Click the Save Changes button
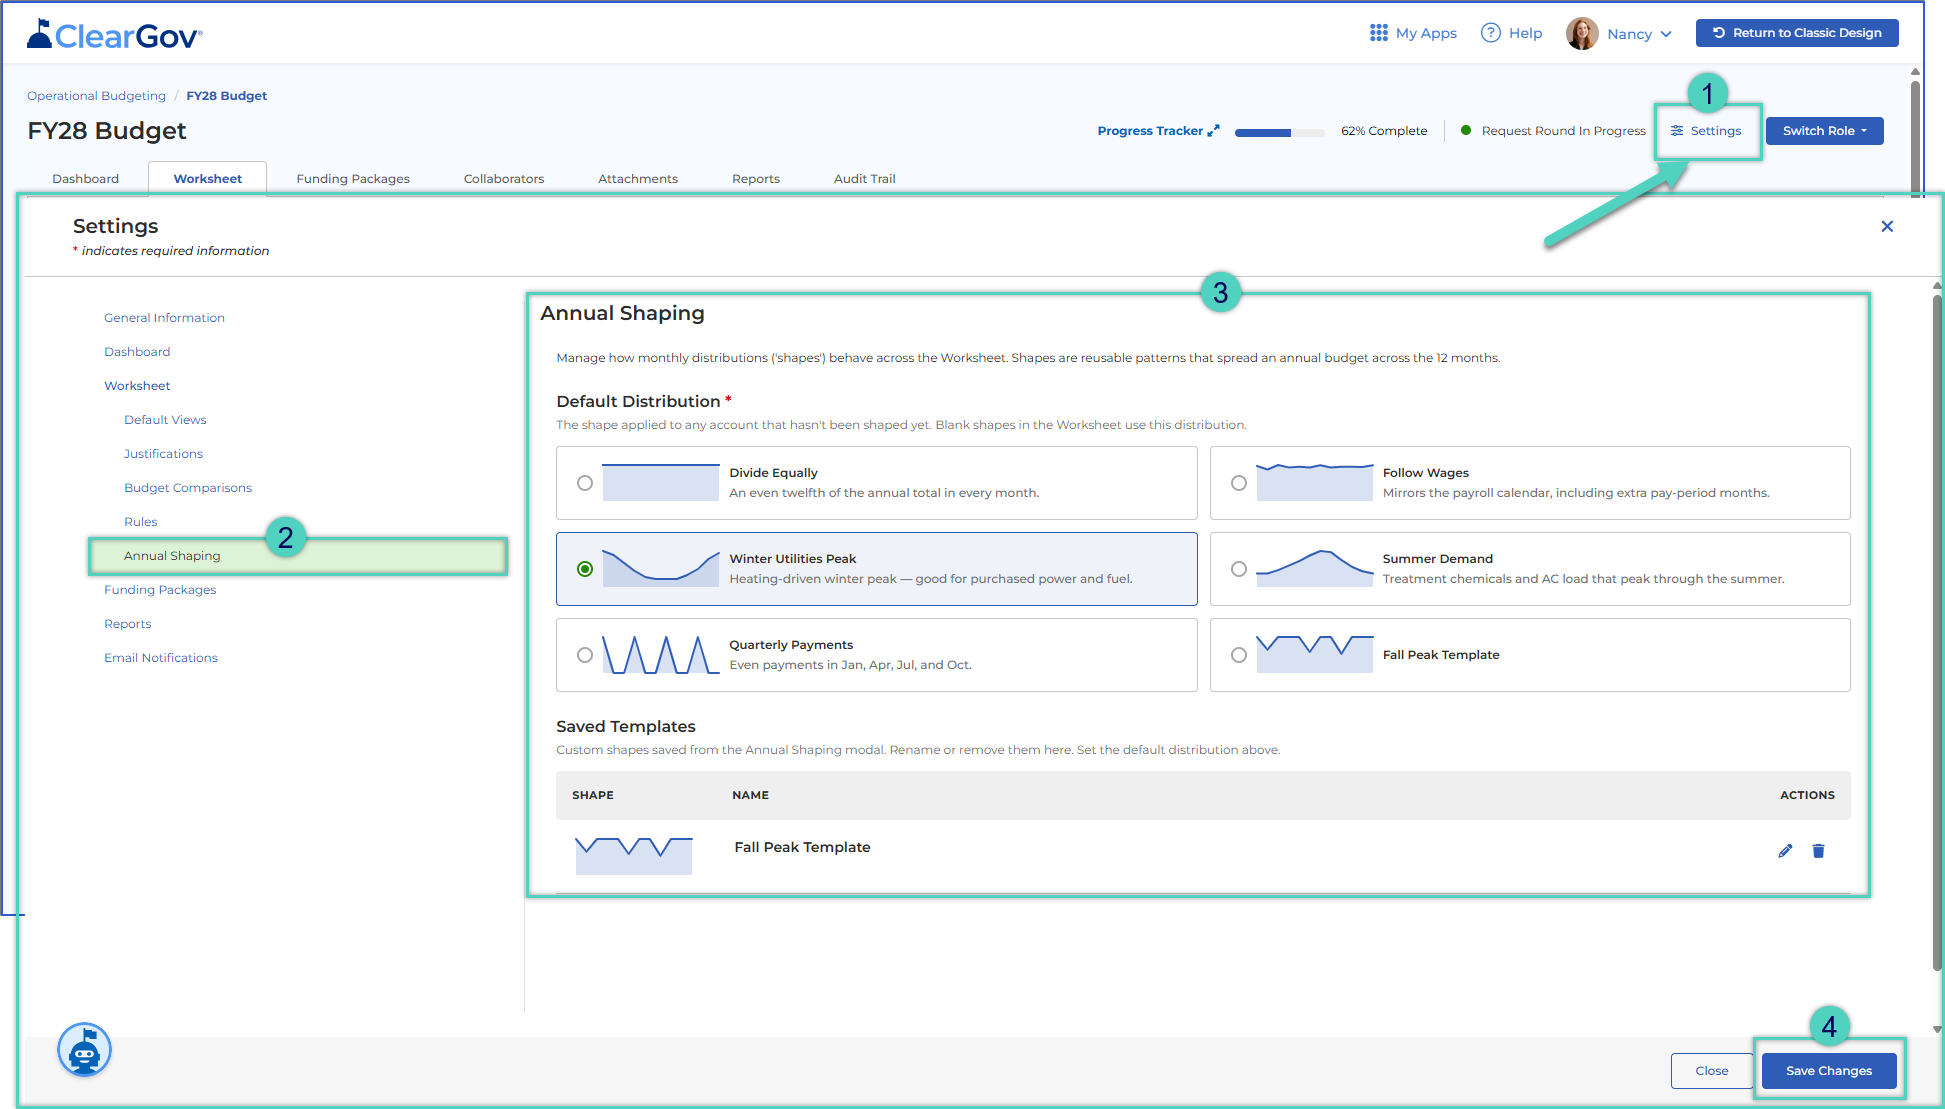This screenshot has width=1945, height=1109. 1828,1071
